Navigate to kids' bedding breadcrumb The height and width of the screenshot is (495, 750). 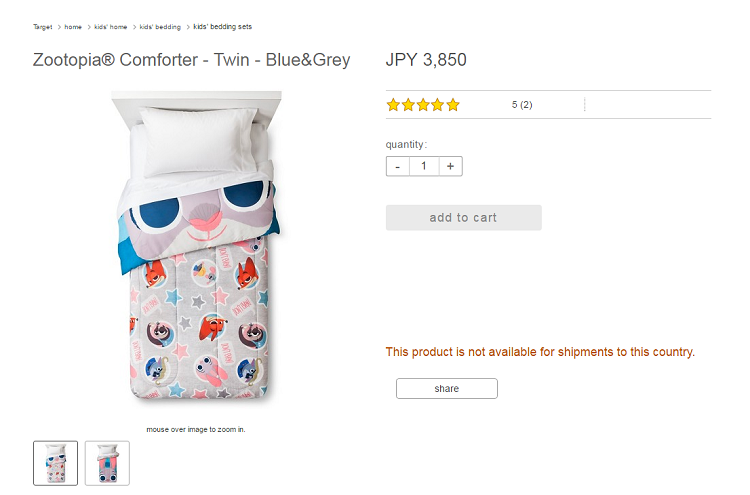pyautogui.click(x=160, y=27)
